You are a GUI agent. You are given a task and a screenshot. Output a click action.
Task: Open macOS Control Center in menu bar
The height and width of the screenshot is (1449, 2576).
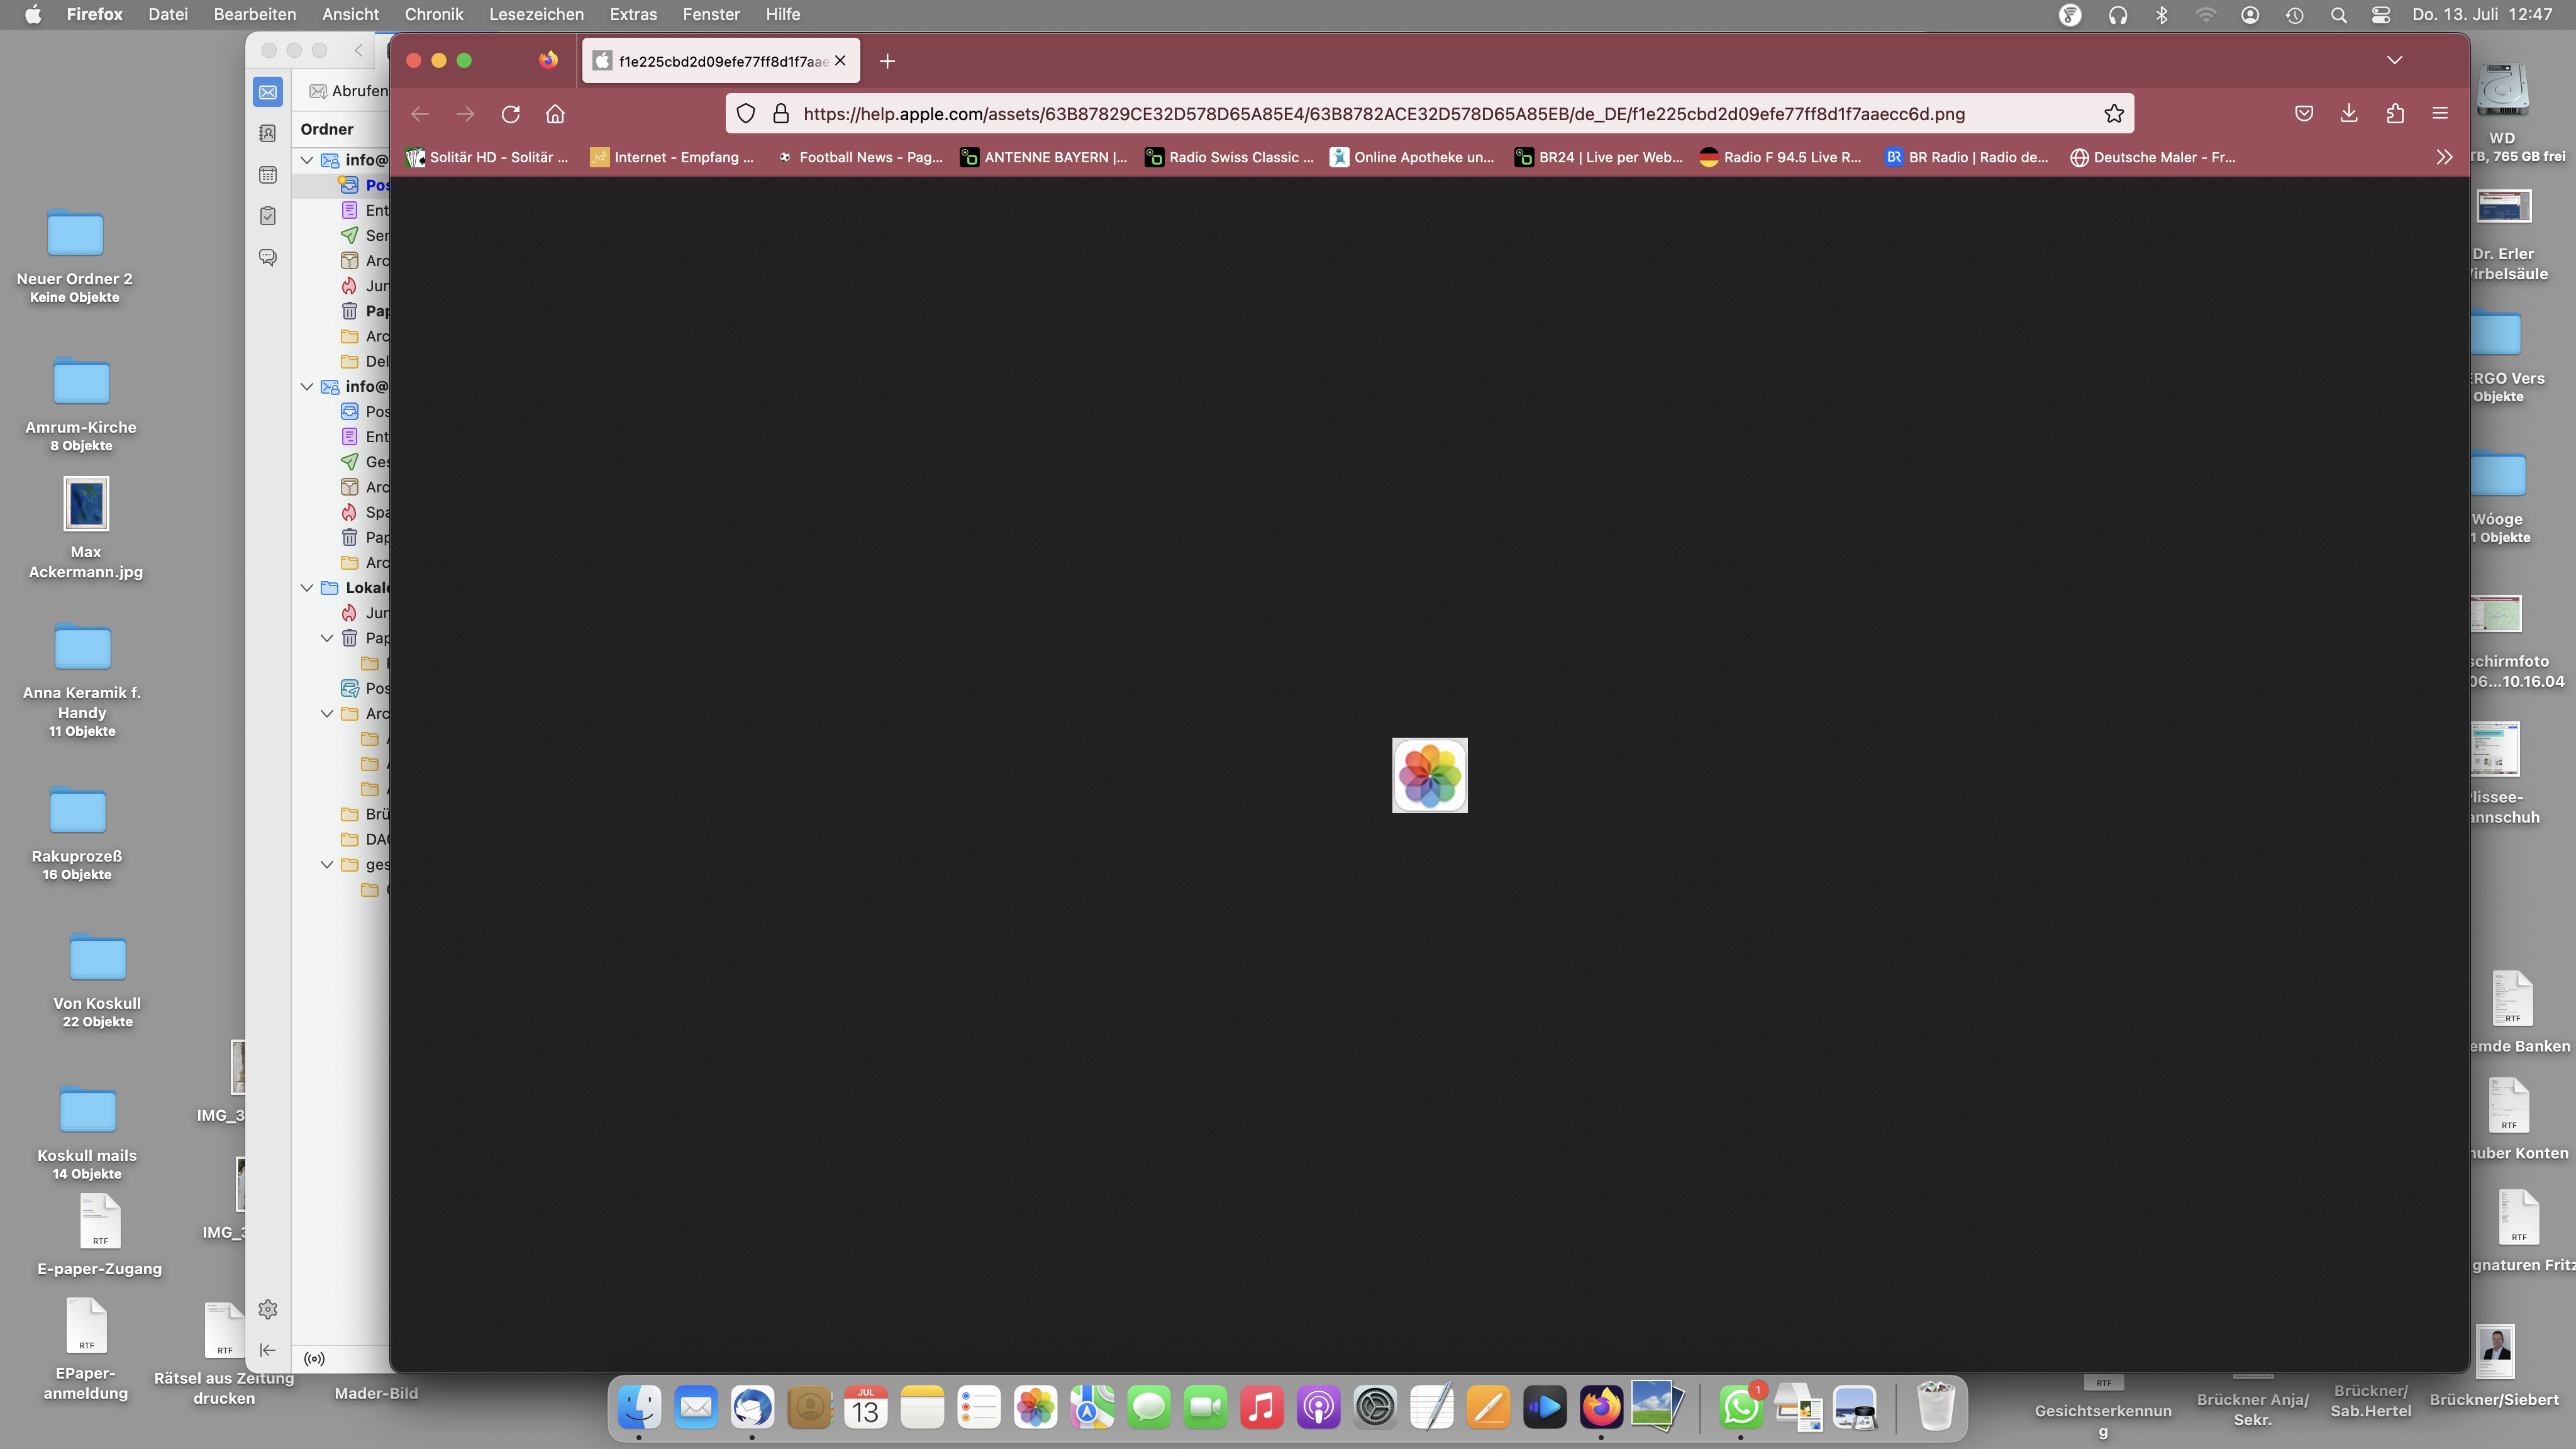click(x=2381, y=14)
